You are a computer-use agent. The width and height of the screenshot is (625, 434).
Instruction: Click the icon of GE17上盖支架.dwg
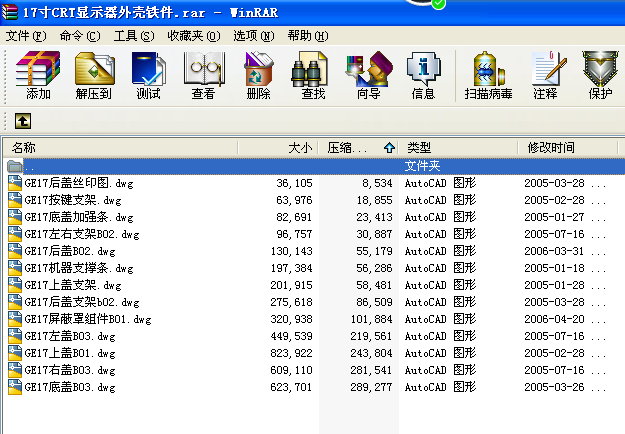(x=15, y=285)
